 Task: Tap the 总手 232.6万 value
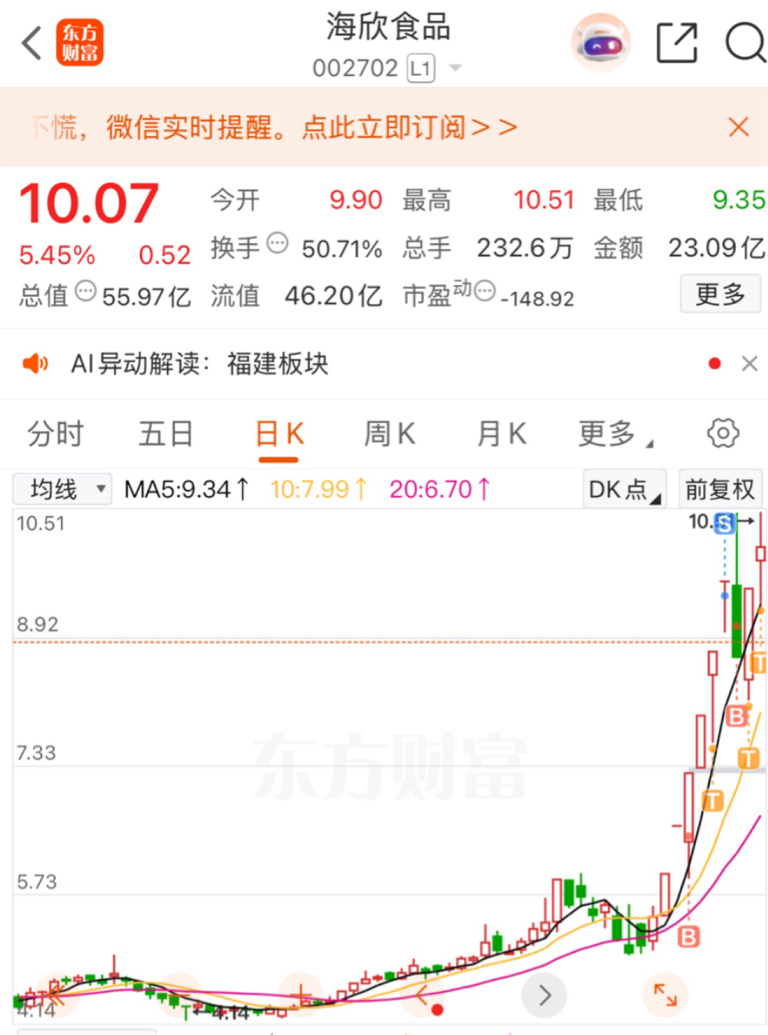[x=525, y=248]
